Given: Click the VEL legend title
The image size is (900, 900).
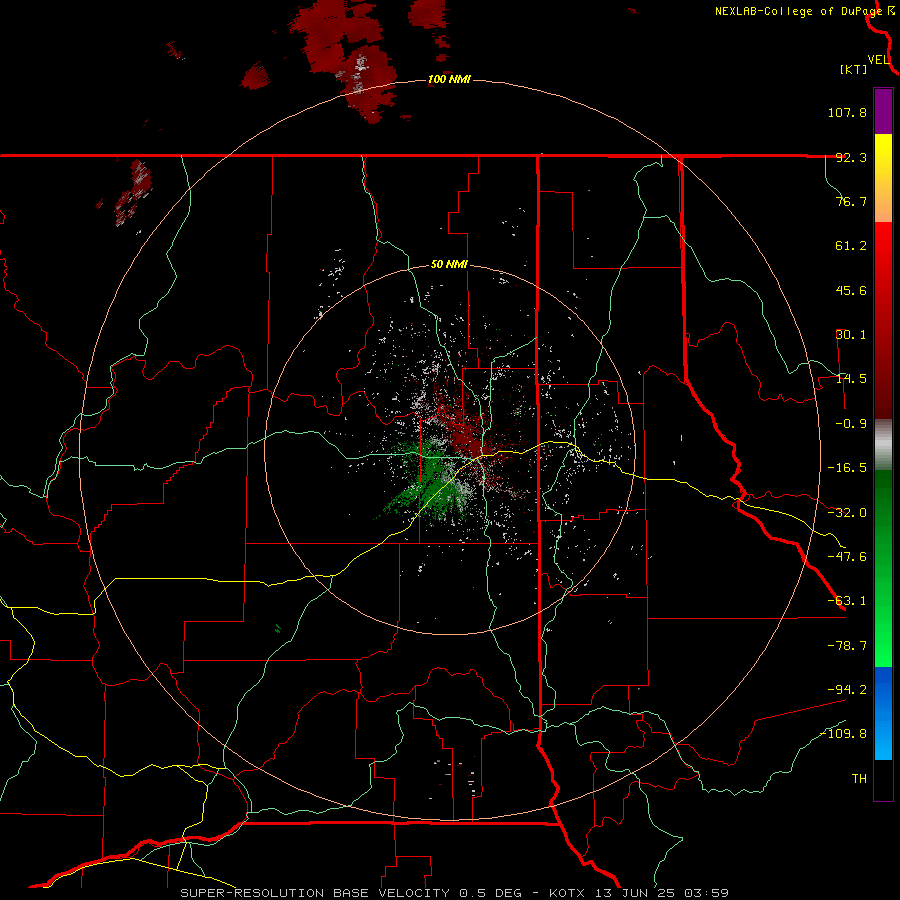Looking at the screenshot, I should pos(878,59).
